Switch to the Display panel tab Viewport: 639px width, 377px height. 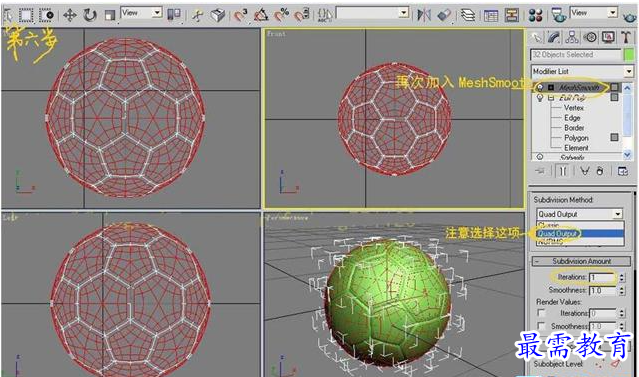tap(608, 37)
